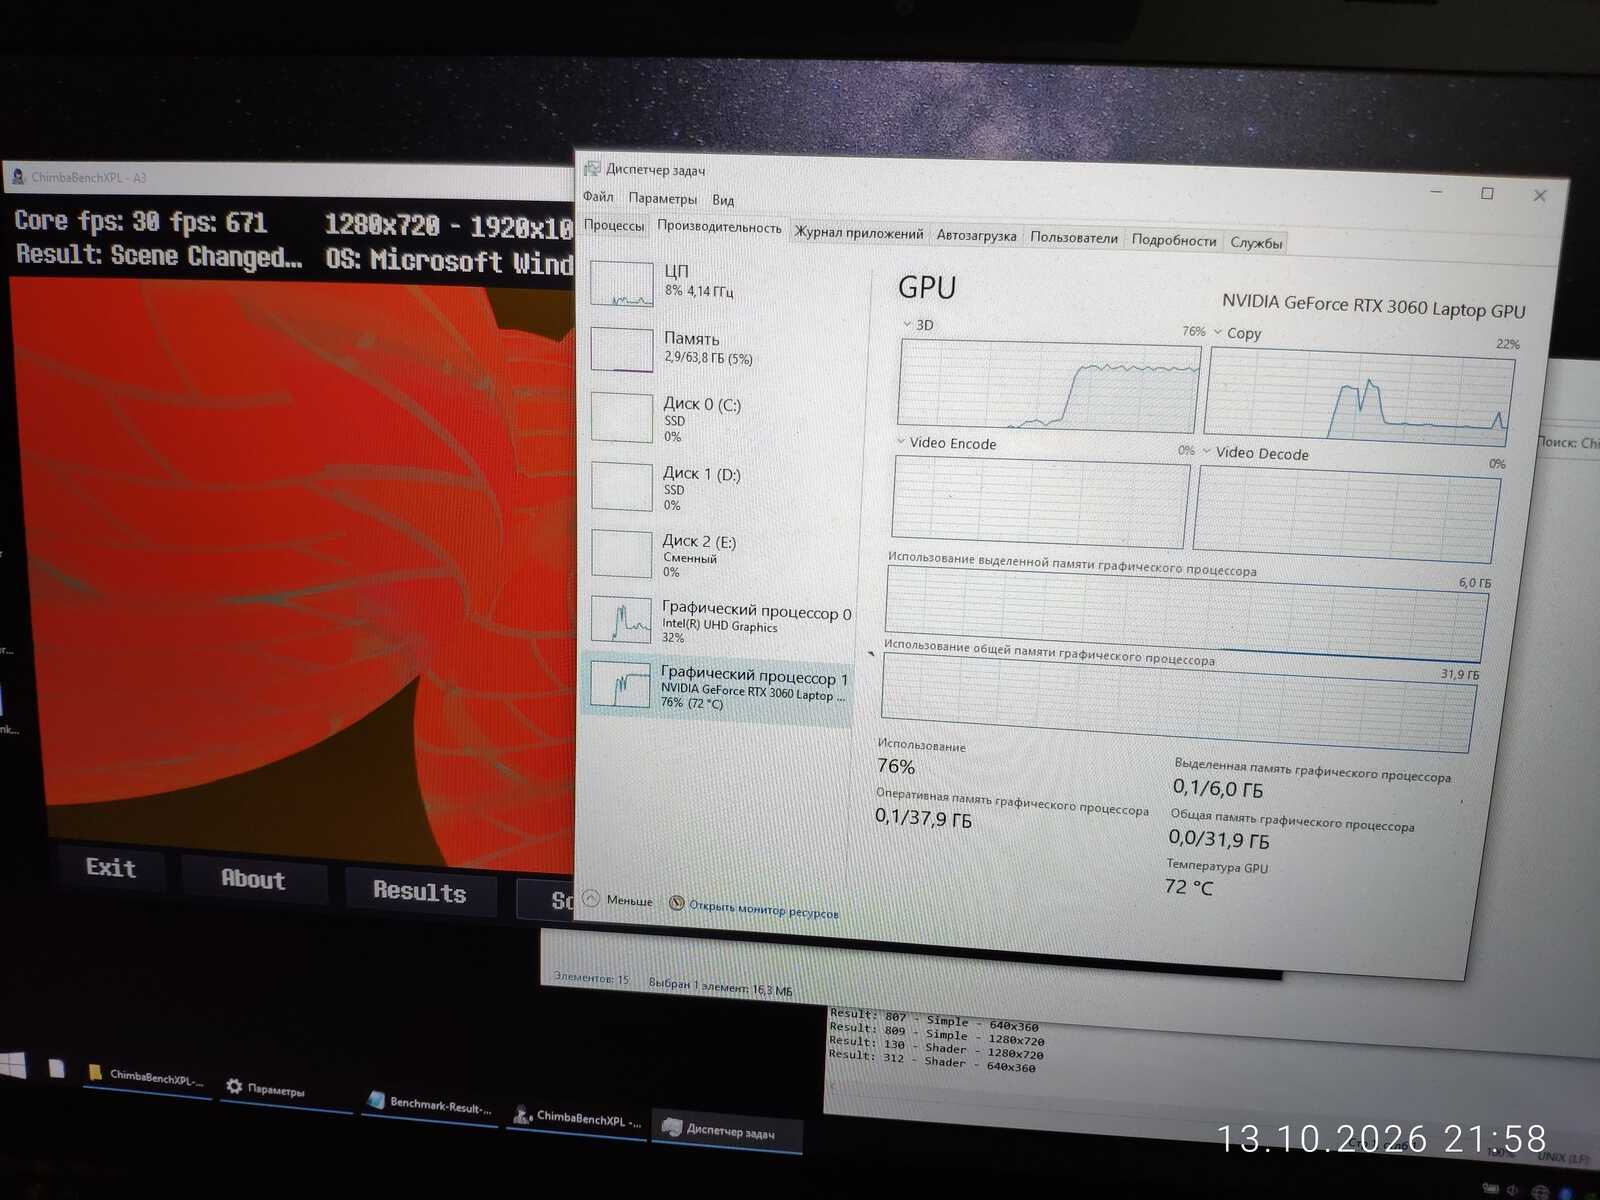Select the ЦП performance graph thumbnail
The image size is (1600, 1200).
(622, 284)
